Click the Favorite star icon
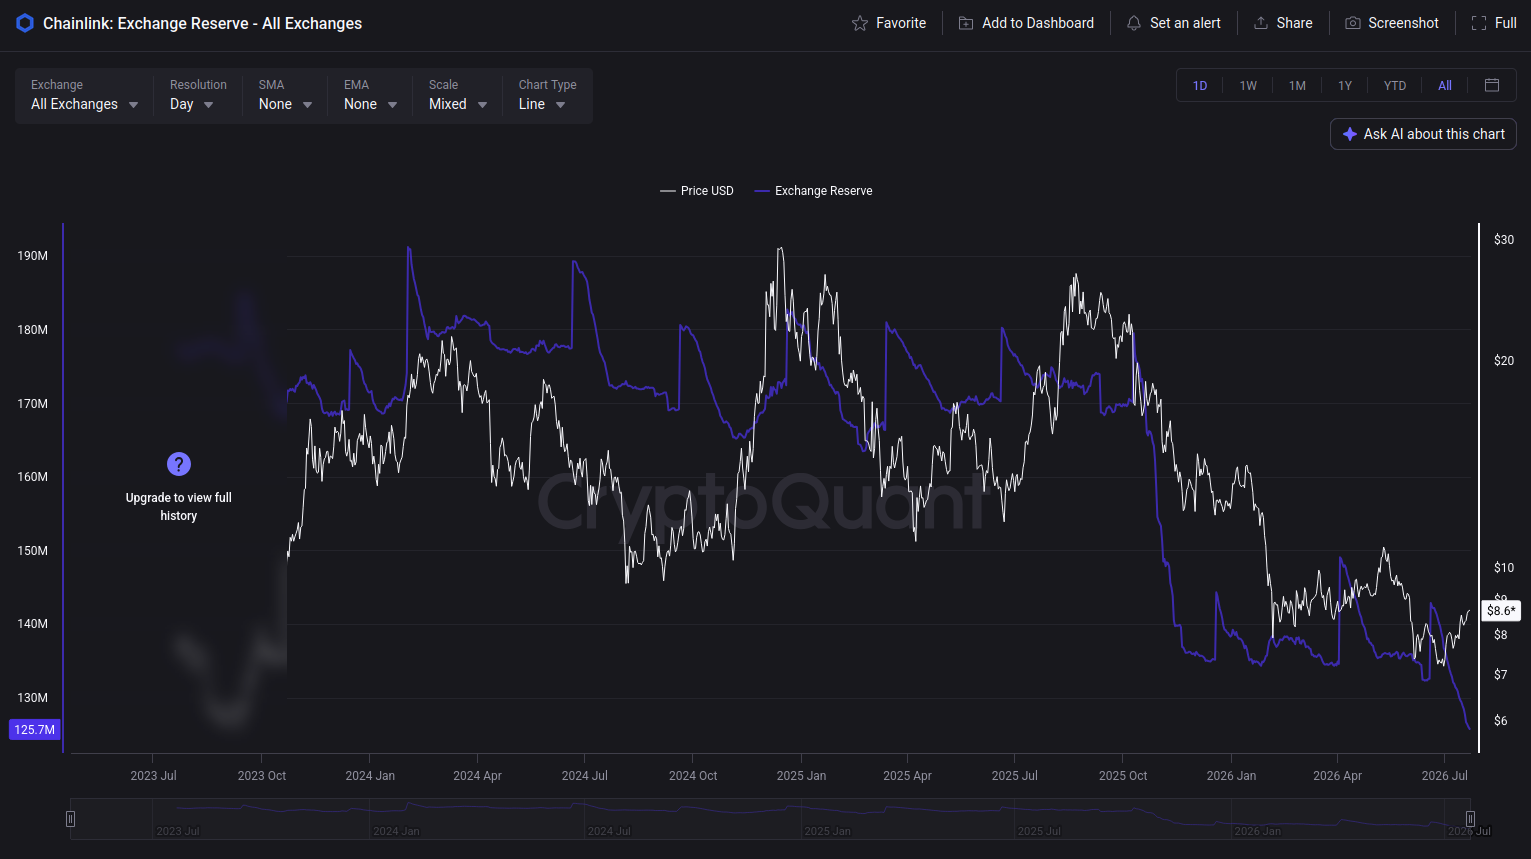 (860, 23)
